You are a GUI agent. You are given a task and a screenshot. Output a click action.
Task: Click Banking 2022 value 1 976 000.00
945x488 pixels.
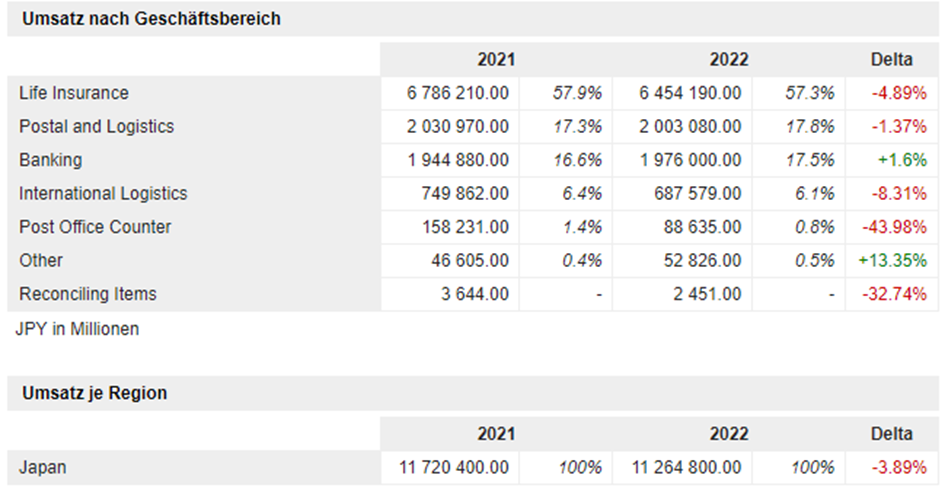pos(691,160)
